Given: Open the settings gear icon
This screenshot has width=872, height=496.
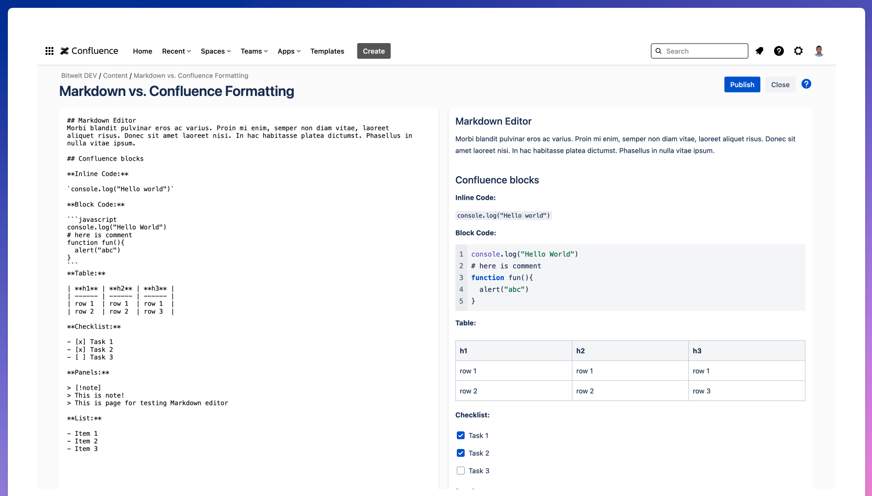Looking at the screenshot, I should tap(798, 51).
